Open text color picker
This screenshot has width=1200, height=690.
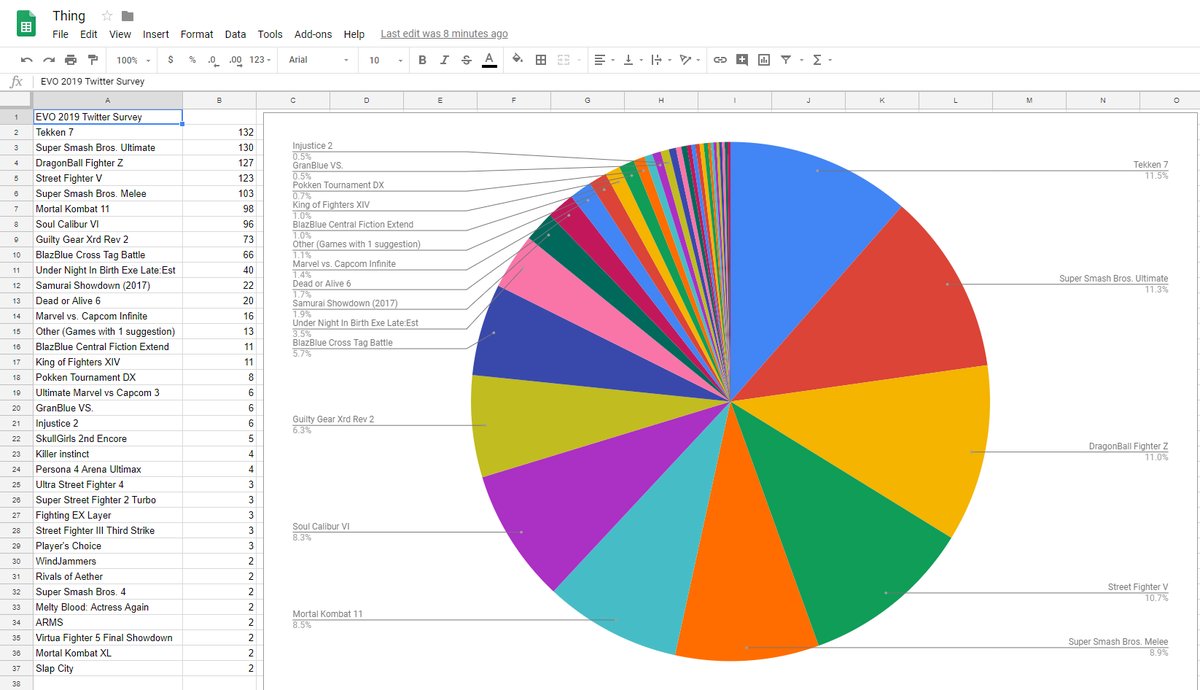489,60
